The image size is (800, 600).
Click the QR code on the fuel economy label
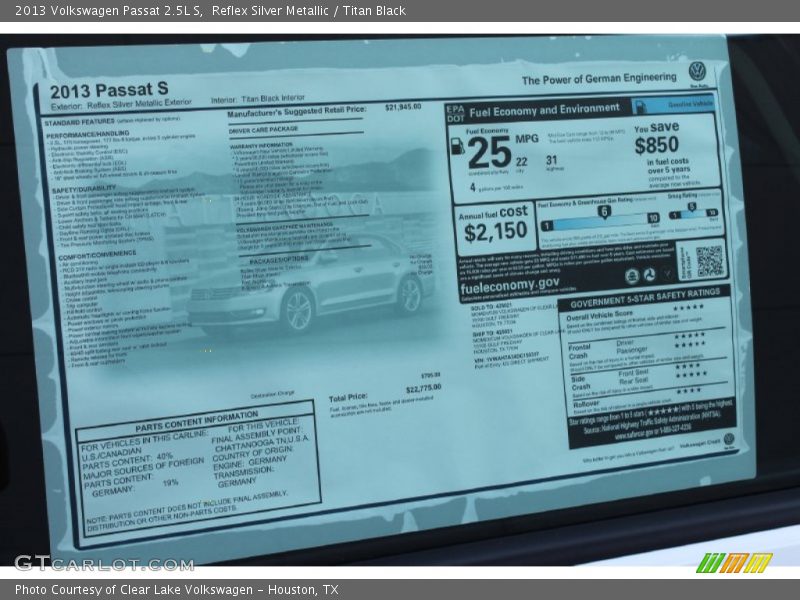[710, 261]
